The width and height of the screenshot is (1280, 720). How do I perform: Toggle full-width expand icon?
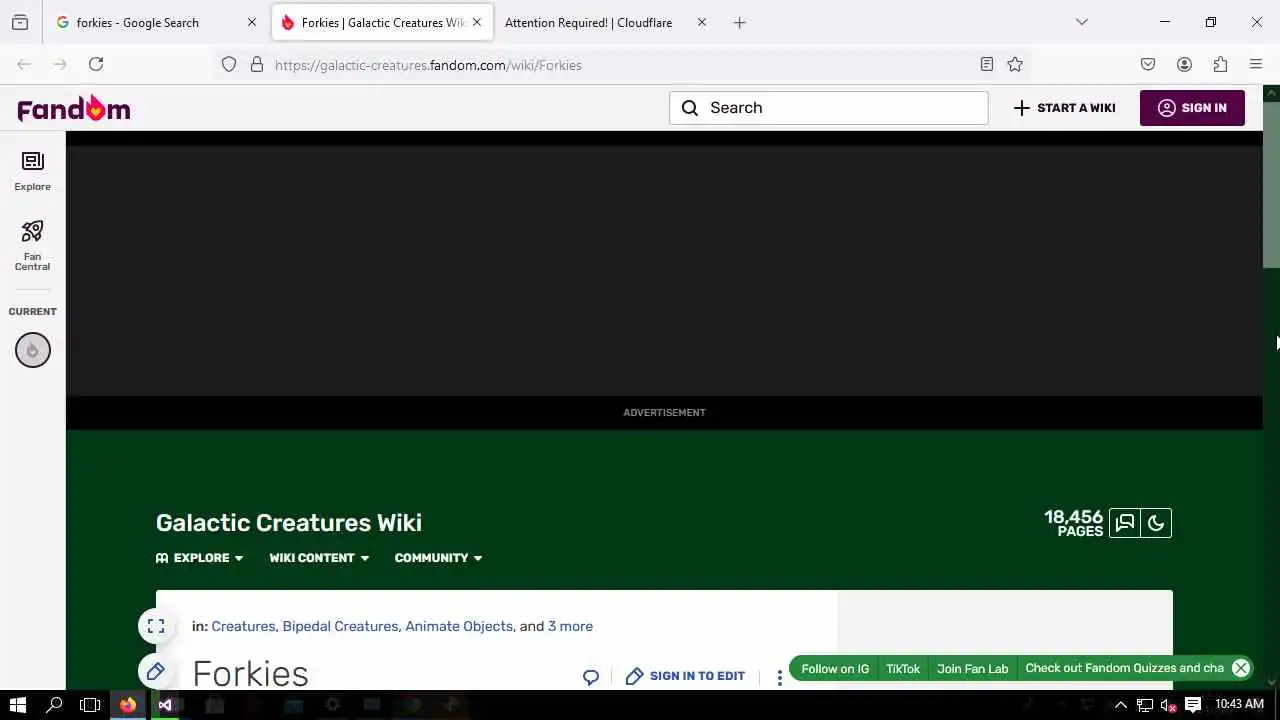pos(156,626)
